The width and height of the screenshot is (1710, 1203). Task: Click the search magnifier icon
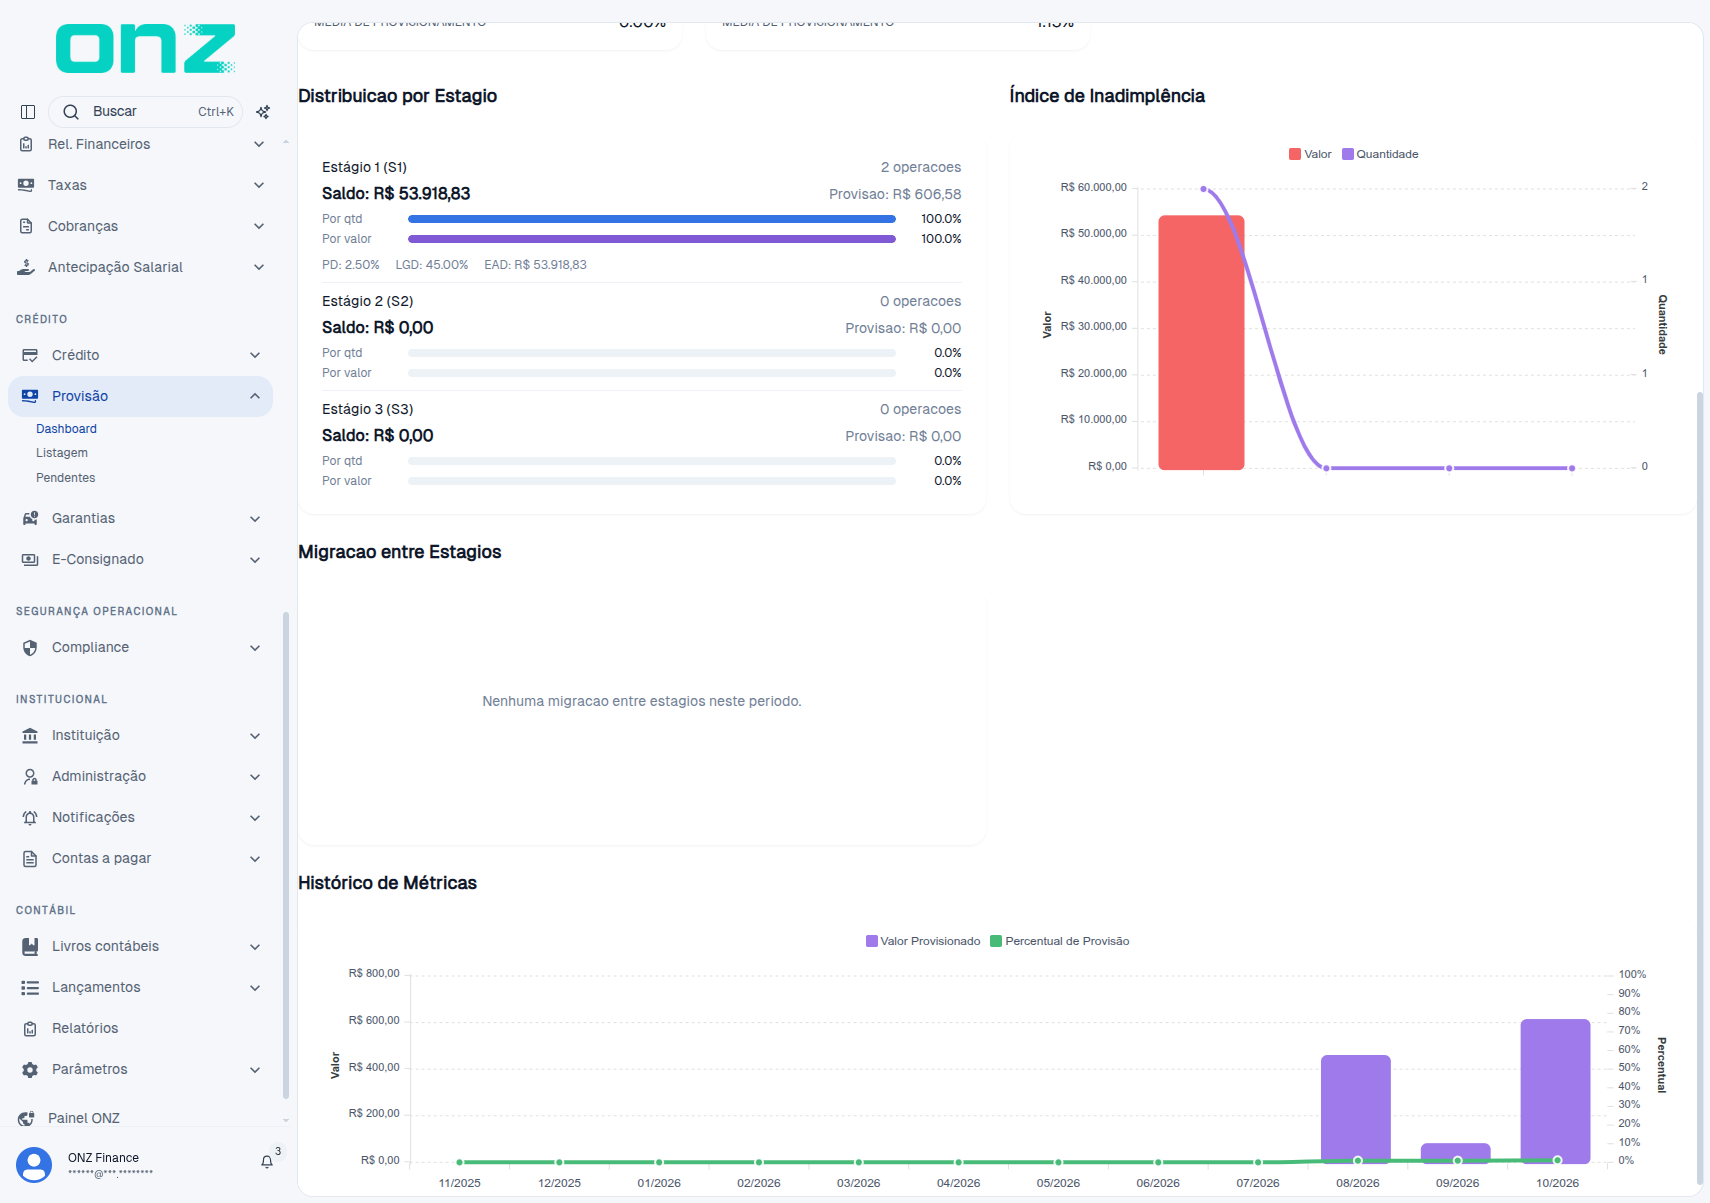[71, 112]
